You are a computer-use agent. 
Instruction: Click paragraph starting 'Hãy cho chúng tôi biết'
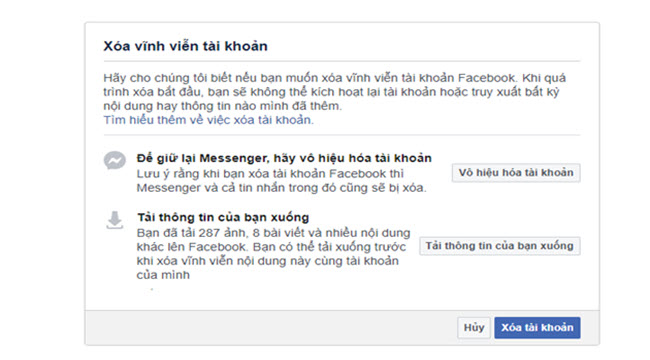334,92
